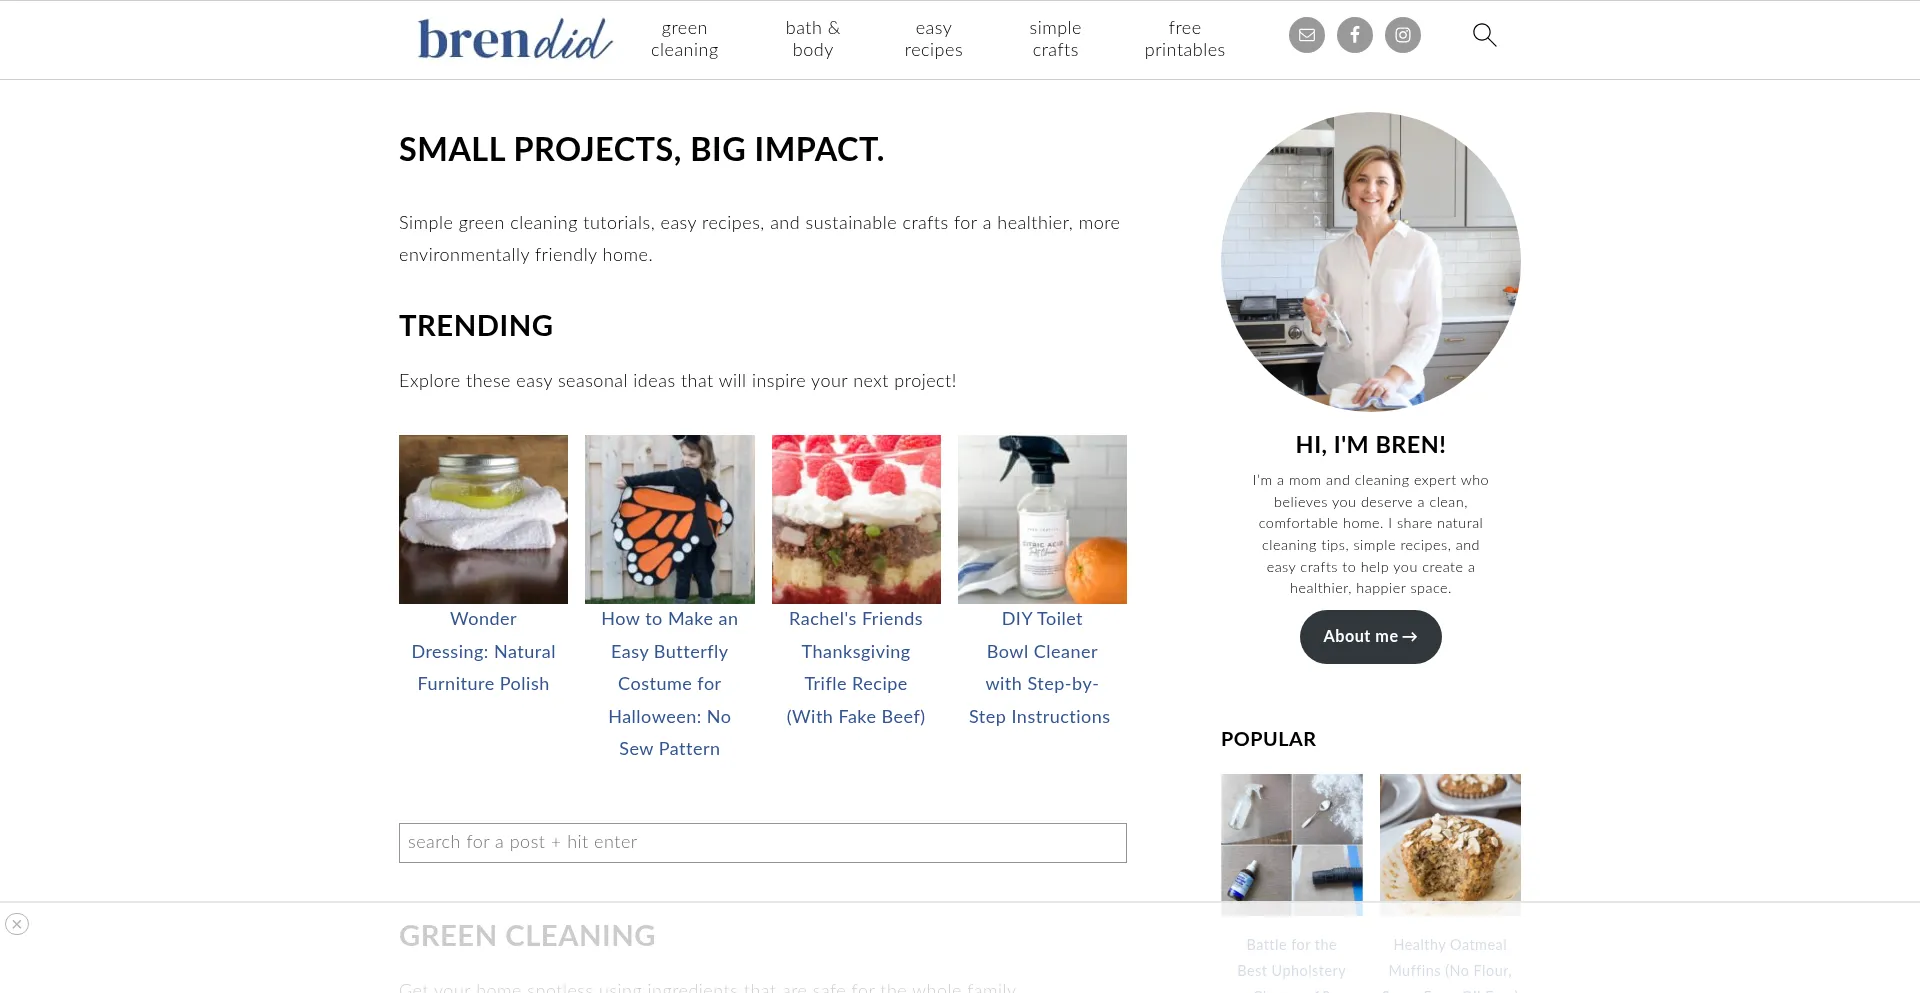Viewport: 1920px width, 993px height.
Task: Focus the search for a post field
Action: [762, 843]
